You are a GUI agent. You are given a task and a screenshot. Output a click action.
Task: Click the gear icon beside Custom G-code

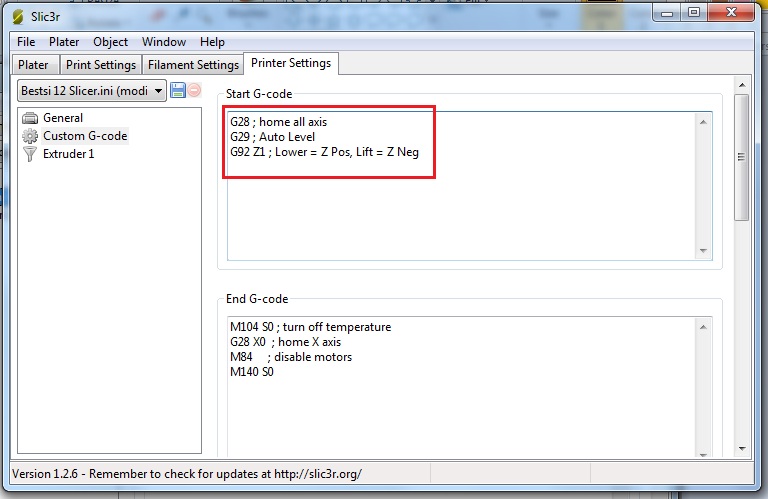pos(30,136)
